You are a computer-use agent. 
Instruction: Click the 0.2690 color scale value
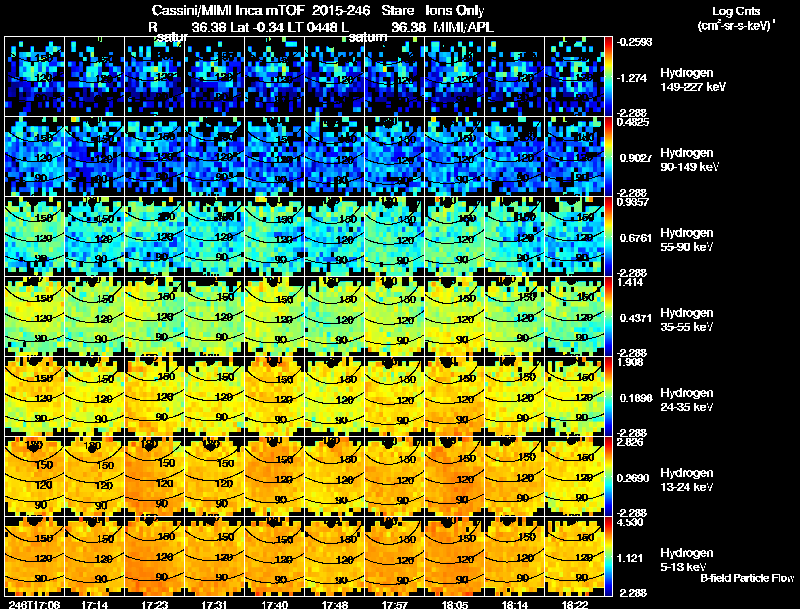[634, 478]
